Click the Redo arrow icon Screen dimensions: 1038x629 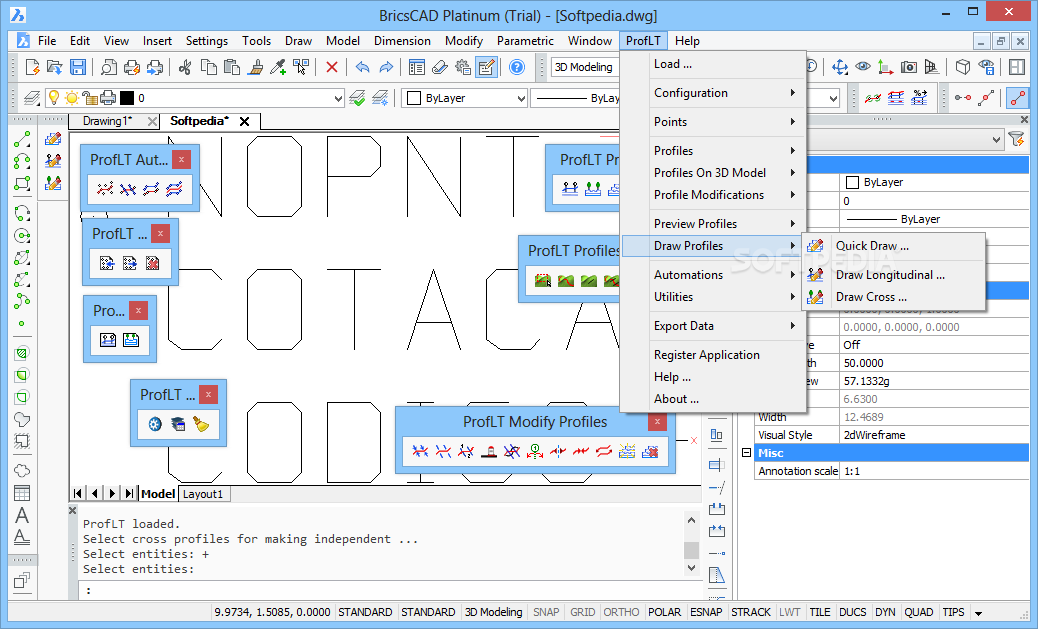(386, 67)
